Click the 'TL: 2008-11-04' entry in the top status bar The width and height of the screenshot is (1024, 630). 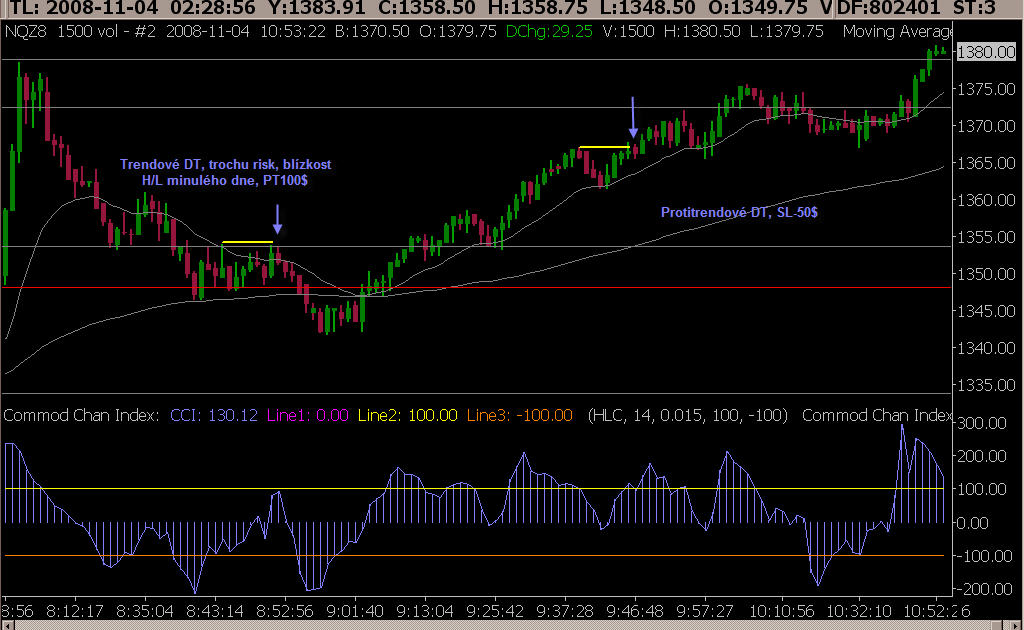pyautogui.click(x=84, y=8)
